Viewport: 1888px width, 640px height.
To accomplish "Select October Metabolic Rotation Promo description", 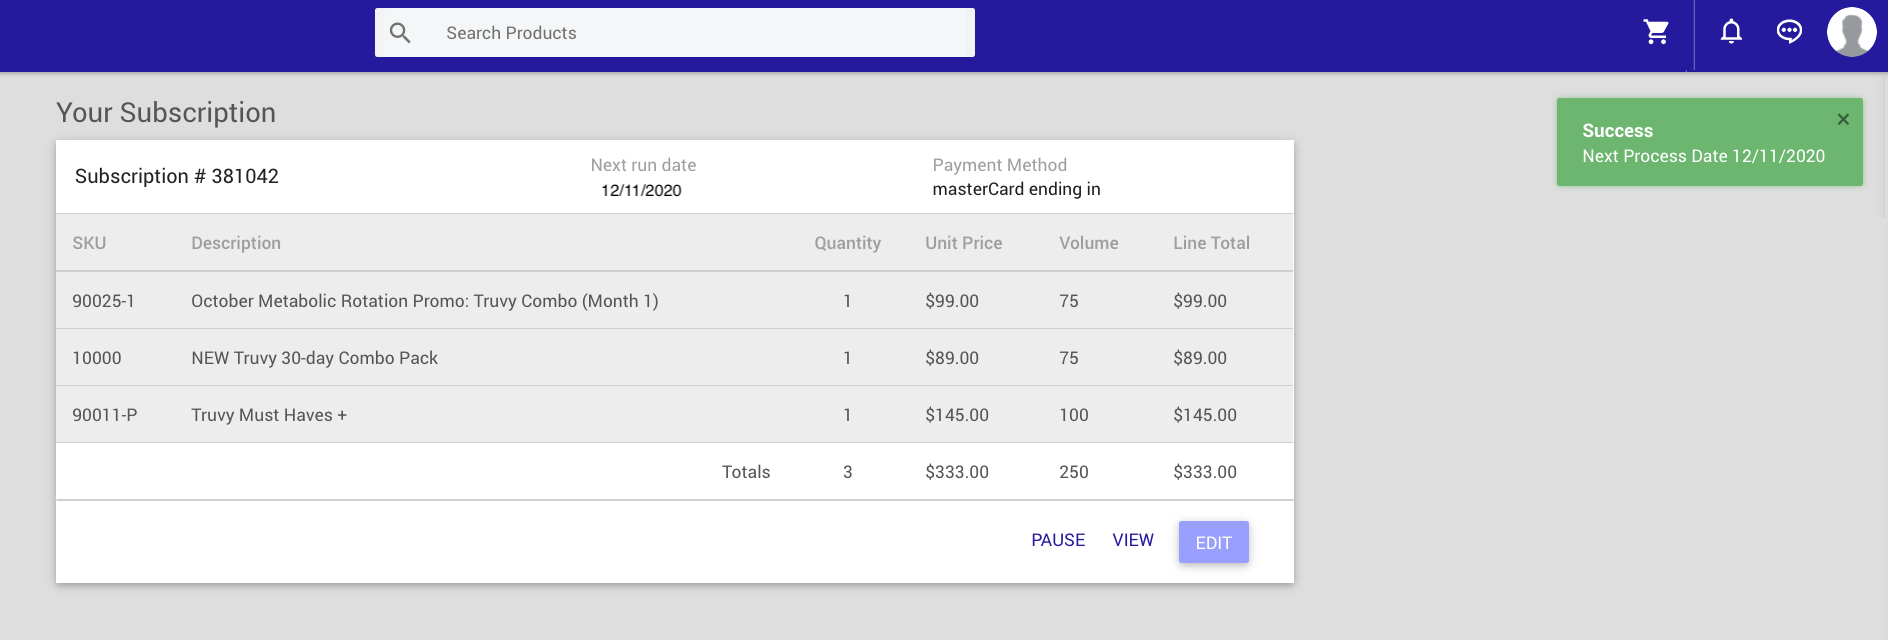I will point(424,301).
